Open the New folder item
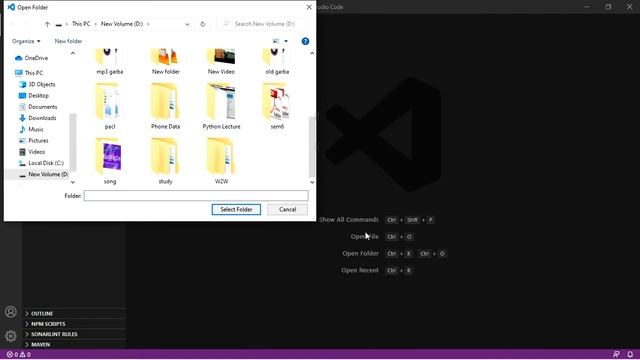 pos(165,61)
